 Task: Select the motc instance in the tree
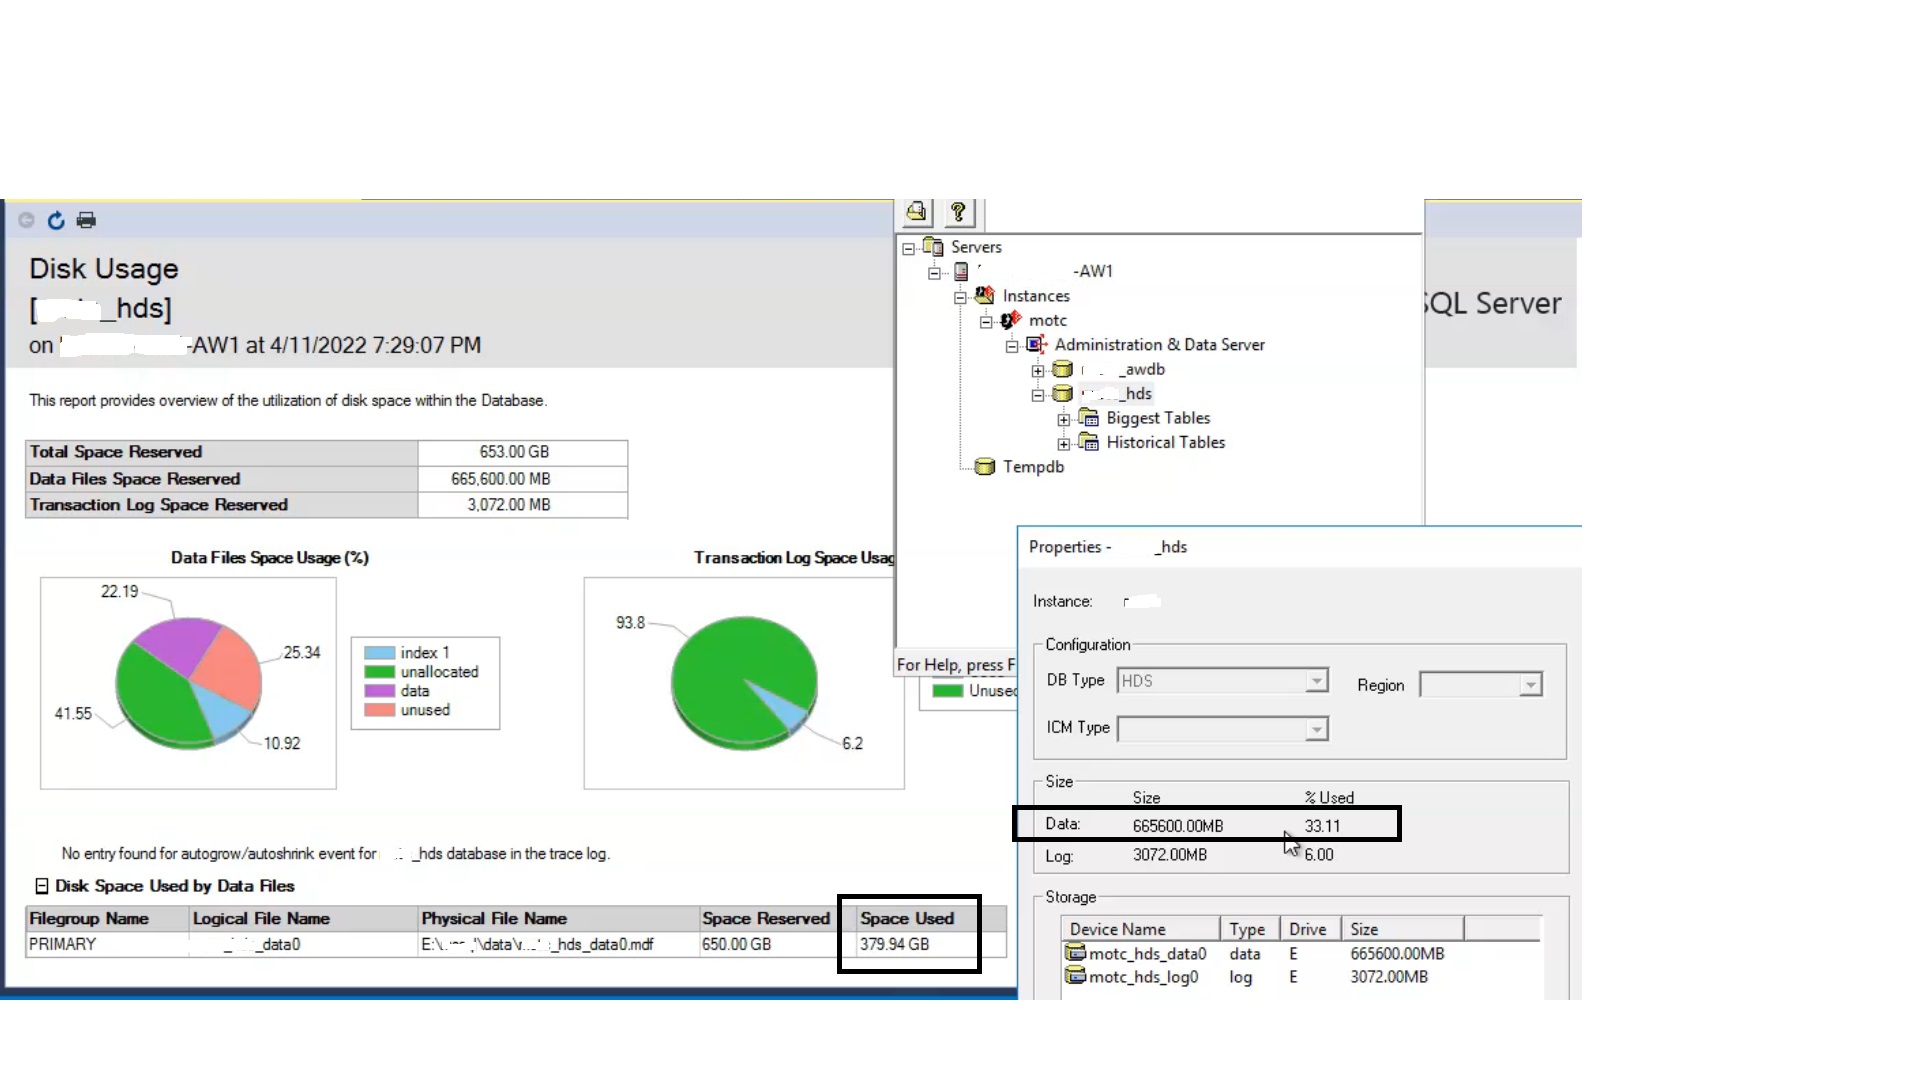point(1046,320)
